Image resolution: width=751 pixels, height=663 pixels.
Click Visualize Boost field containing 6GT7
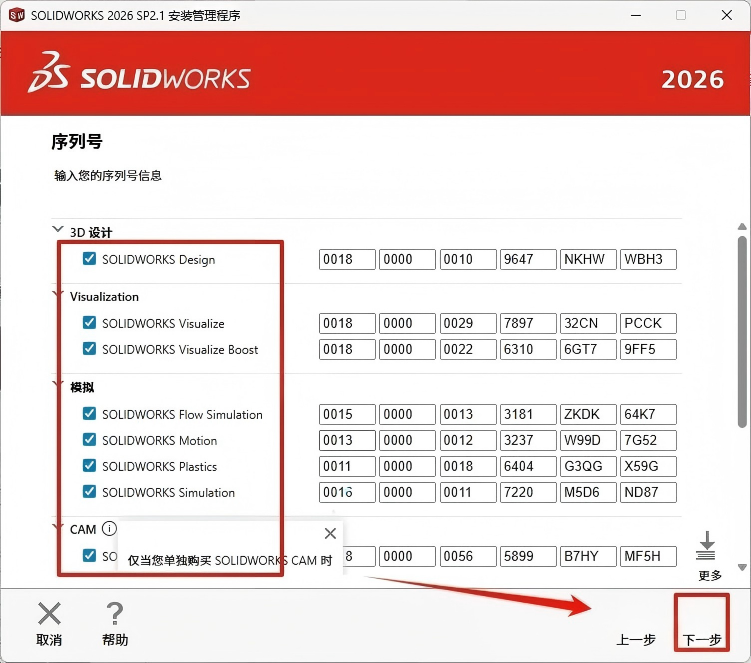point(588,349)
